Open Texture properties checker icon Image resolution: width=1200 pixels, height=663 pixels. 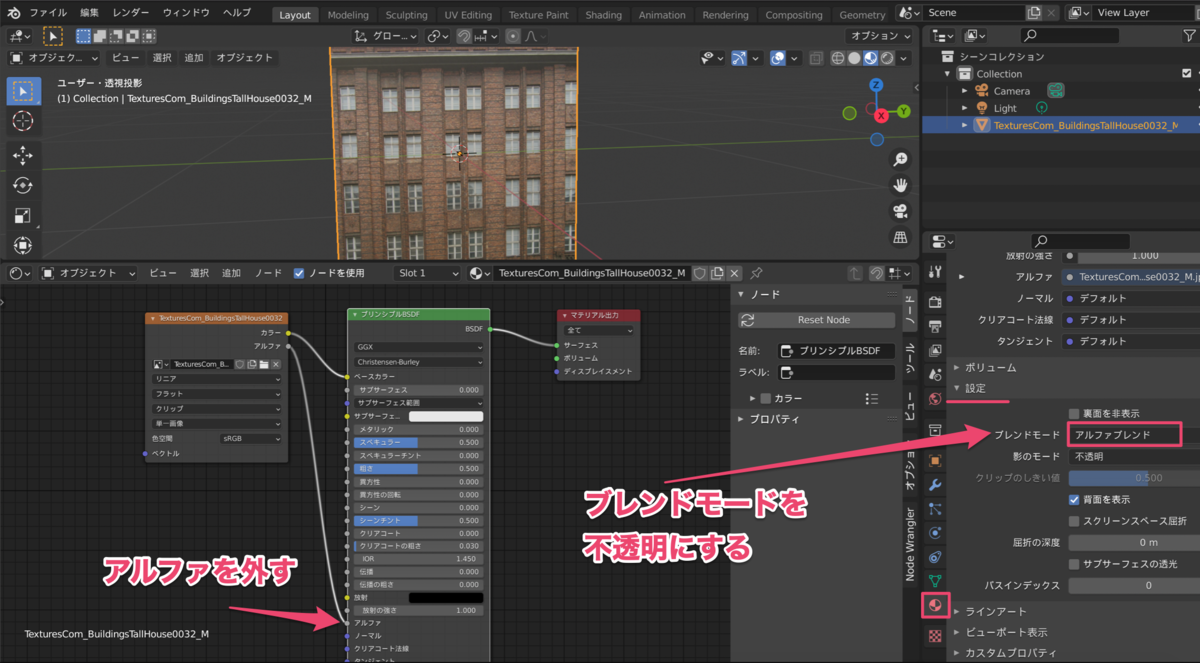[x=935, y=635]
